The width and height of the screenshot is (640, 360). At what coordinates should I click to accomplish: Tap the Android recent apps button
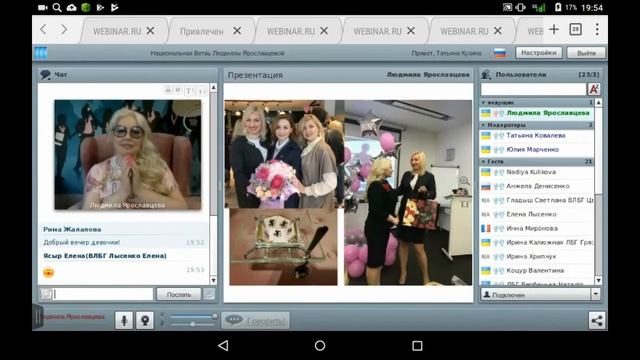pyautogui.click(x=417, y=346)
